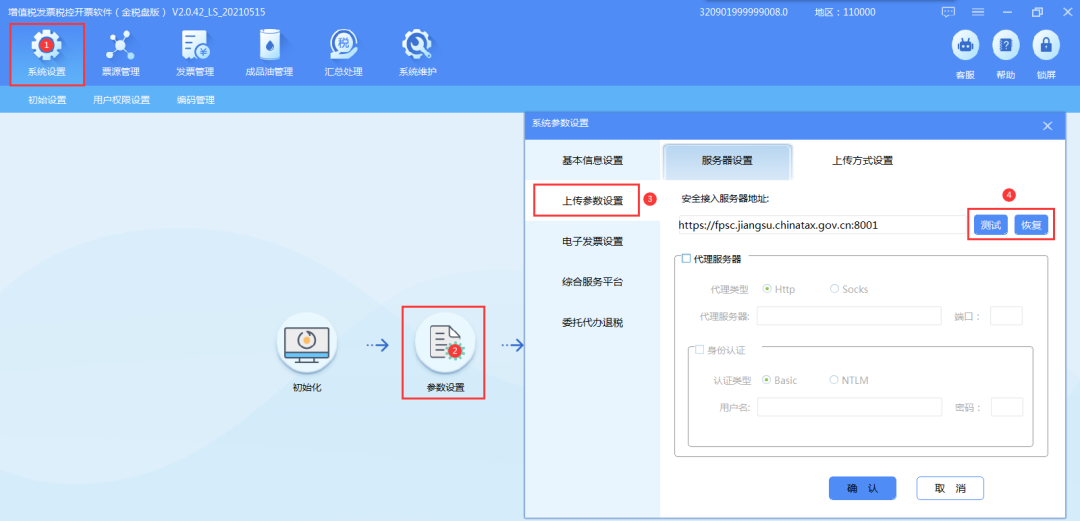Screen dimensions: 1080x521
Task: Switch to 服务器设置 tab
Action: point(727,161)
